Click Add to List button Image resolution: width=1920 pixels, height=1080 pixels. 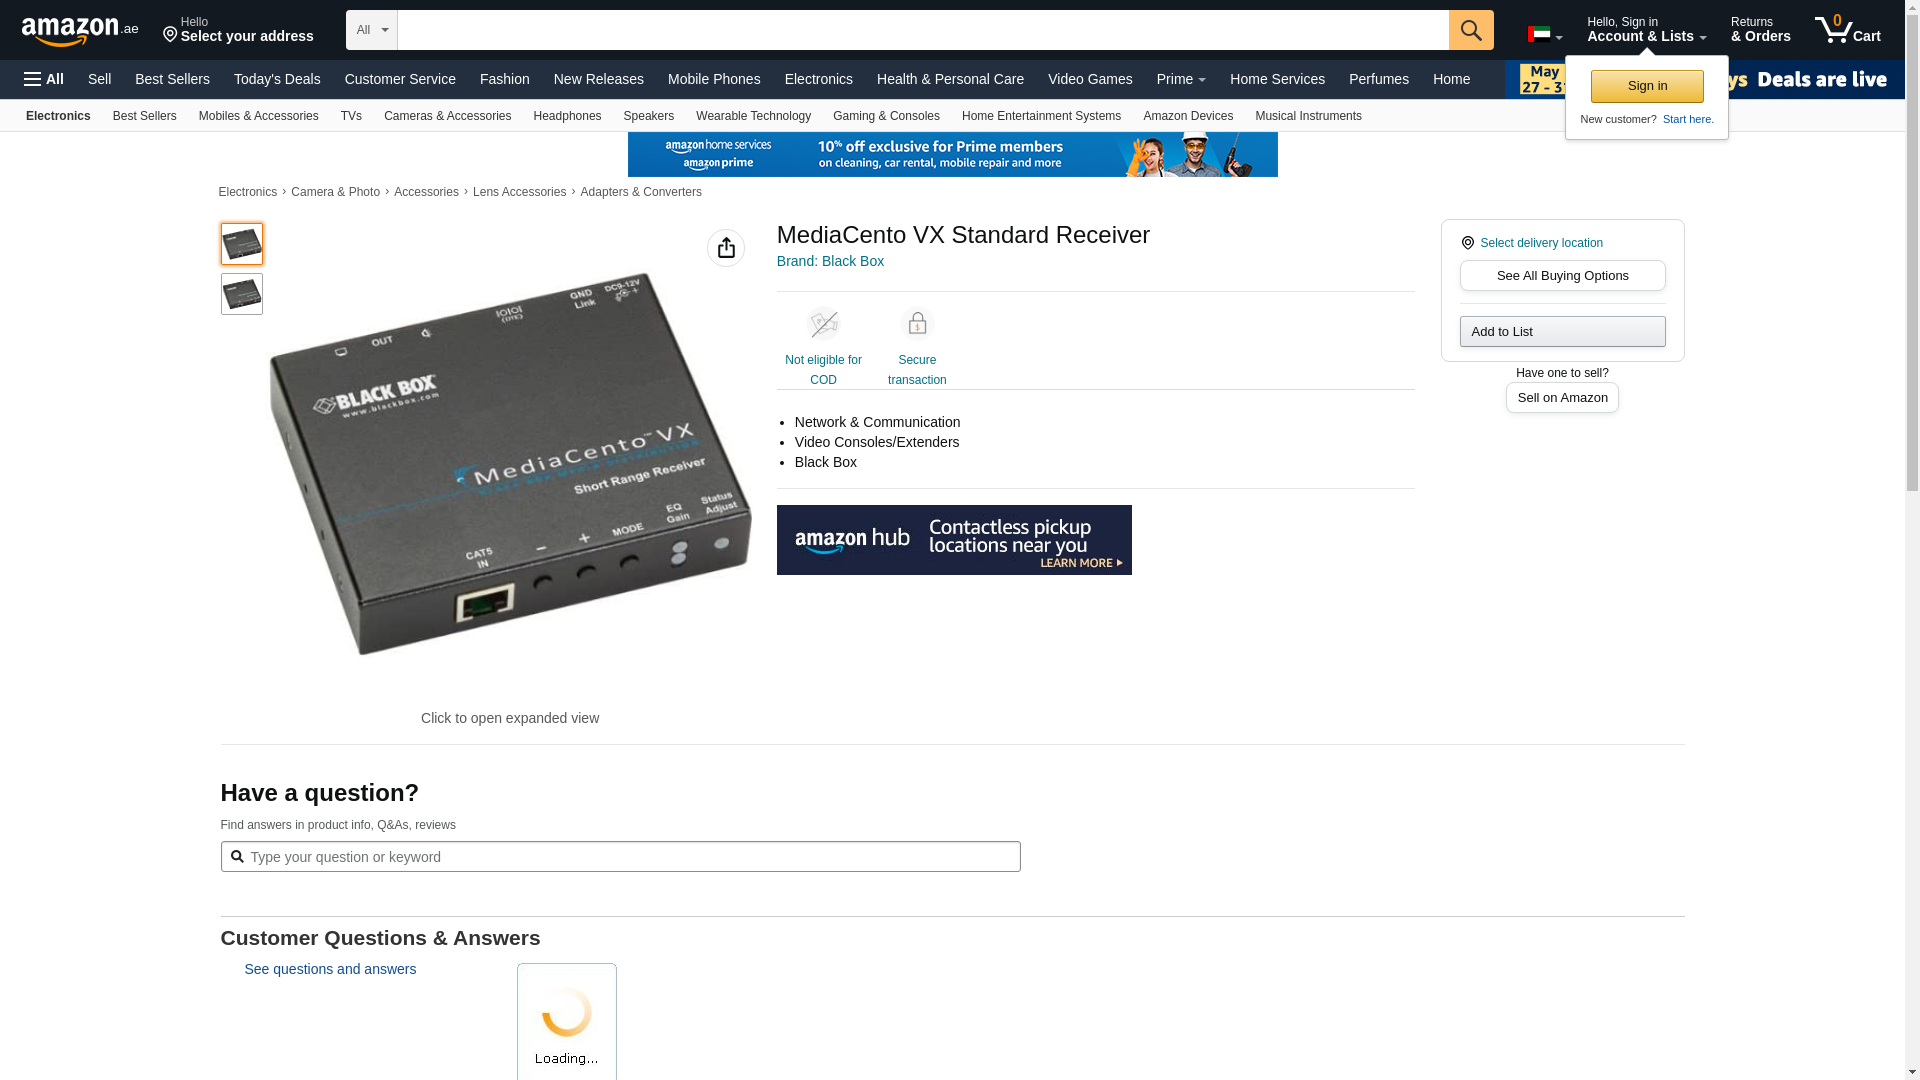1561,332
